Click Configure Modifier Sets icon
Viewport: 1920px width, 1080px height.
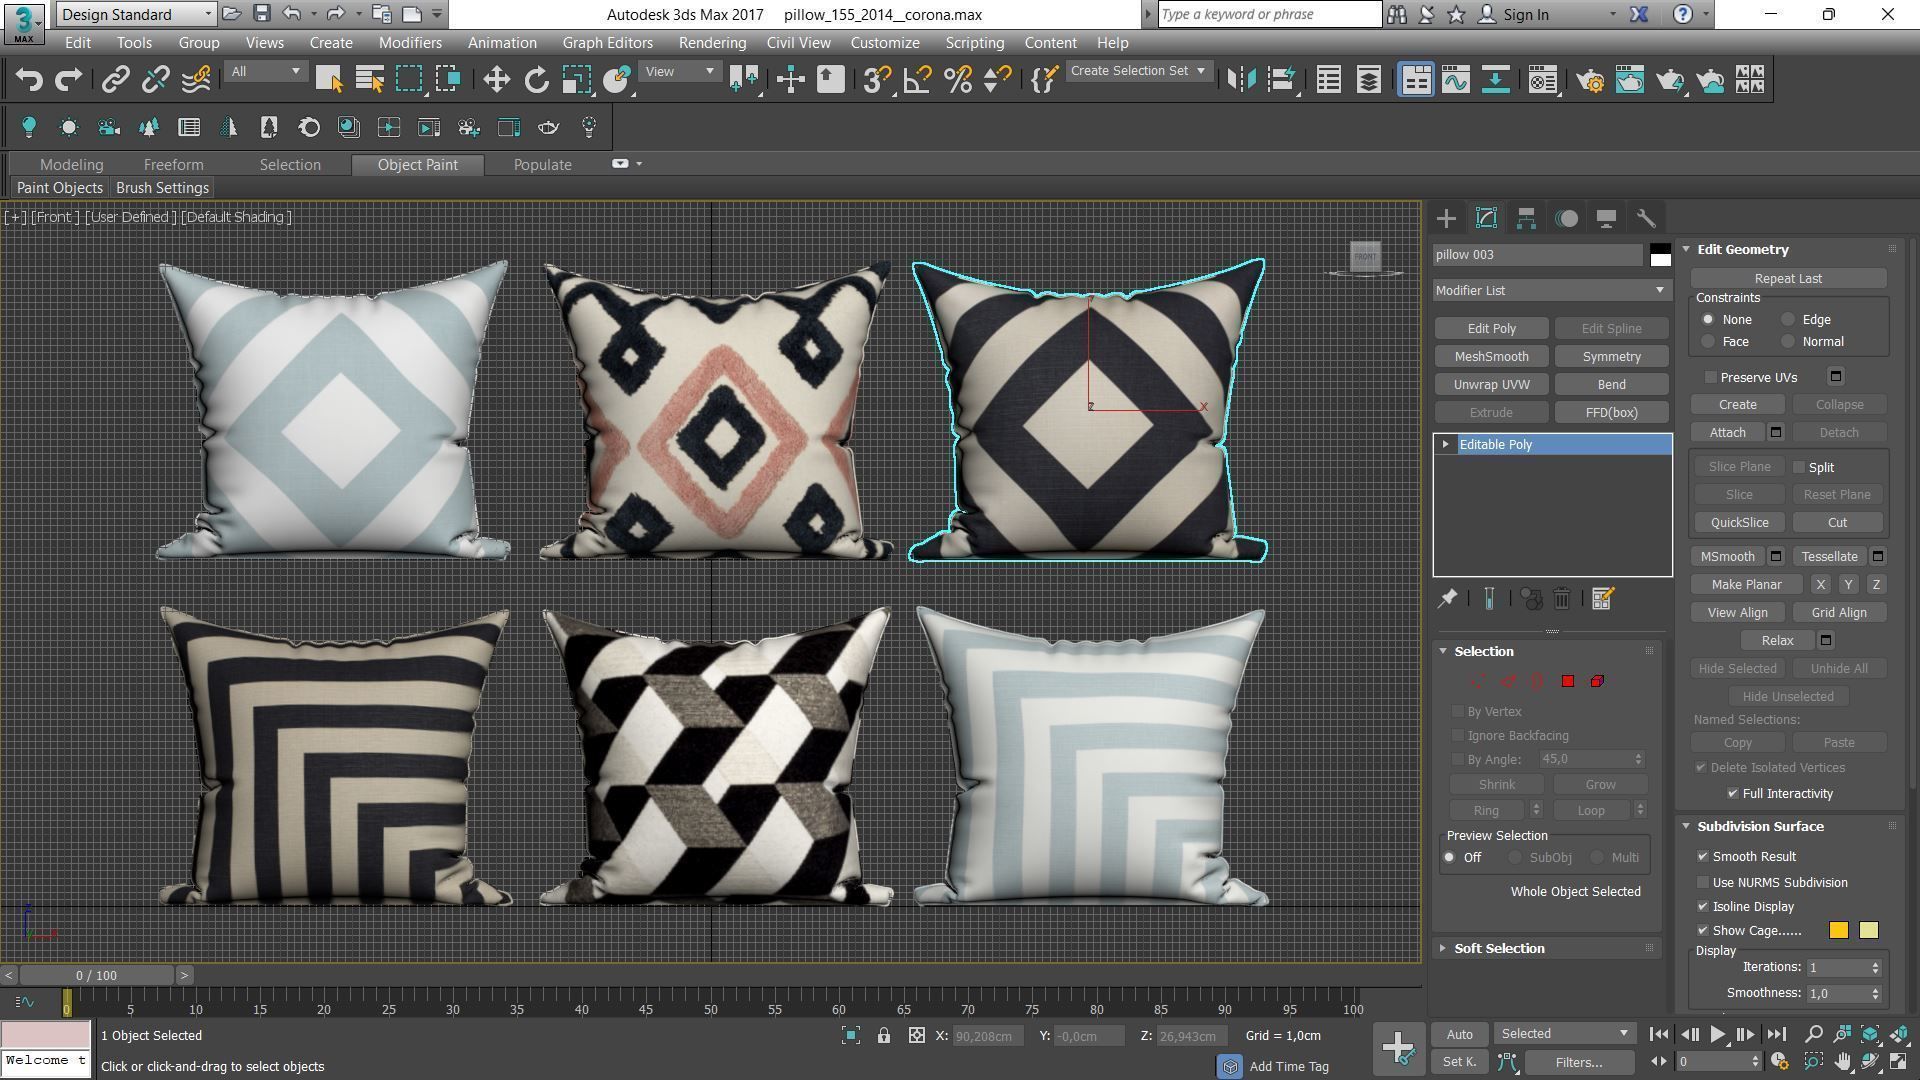tap(1602, 598)
